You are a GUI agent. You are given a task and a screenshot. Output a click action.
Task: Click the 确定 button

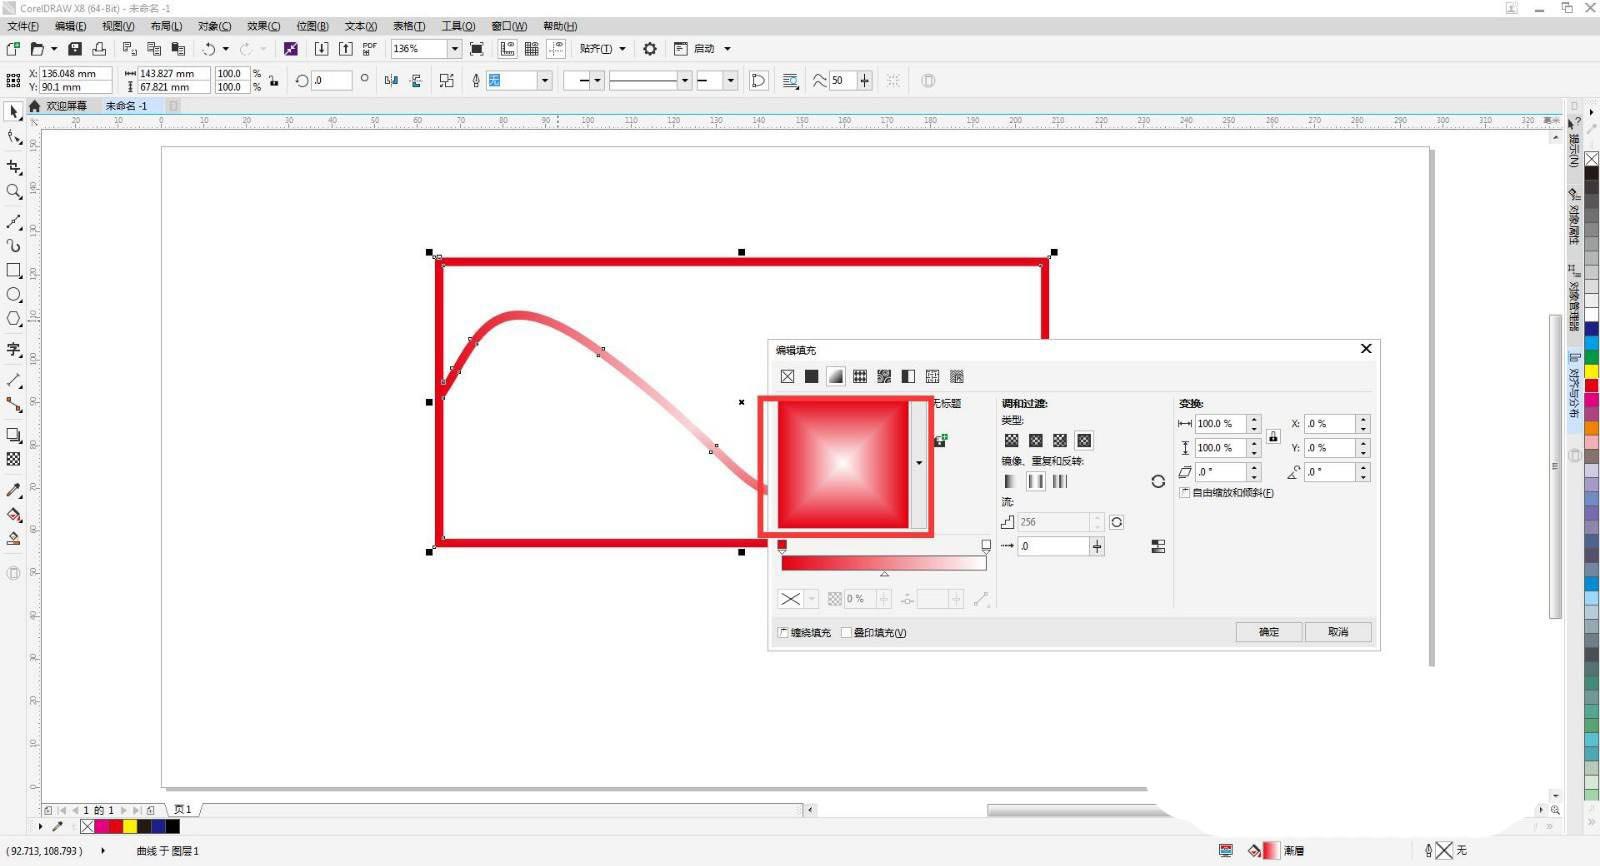pos(1269,632)
